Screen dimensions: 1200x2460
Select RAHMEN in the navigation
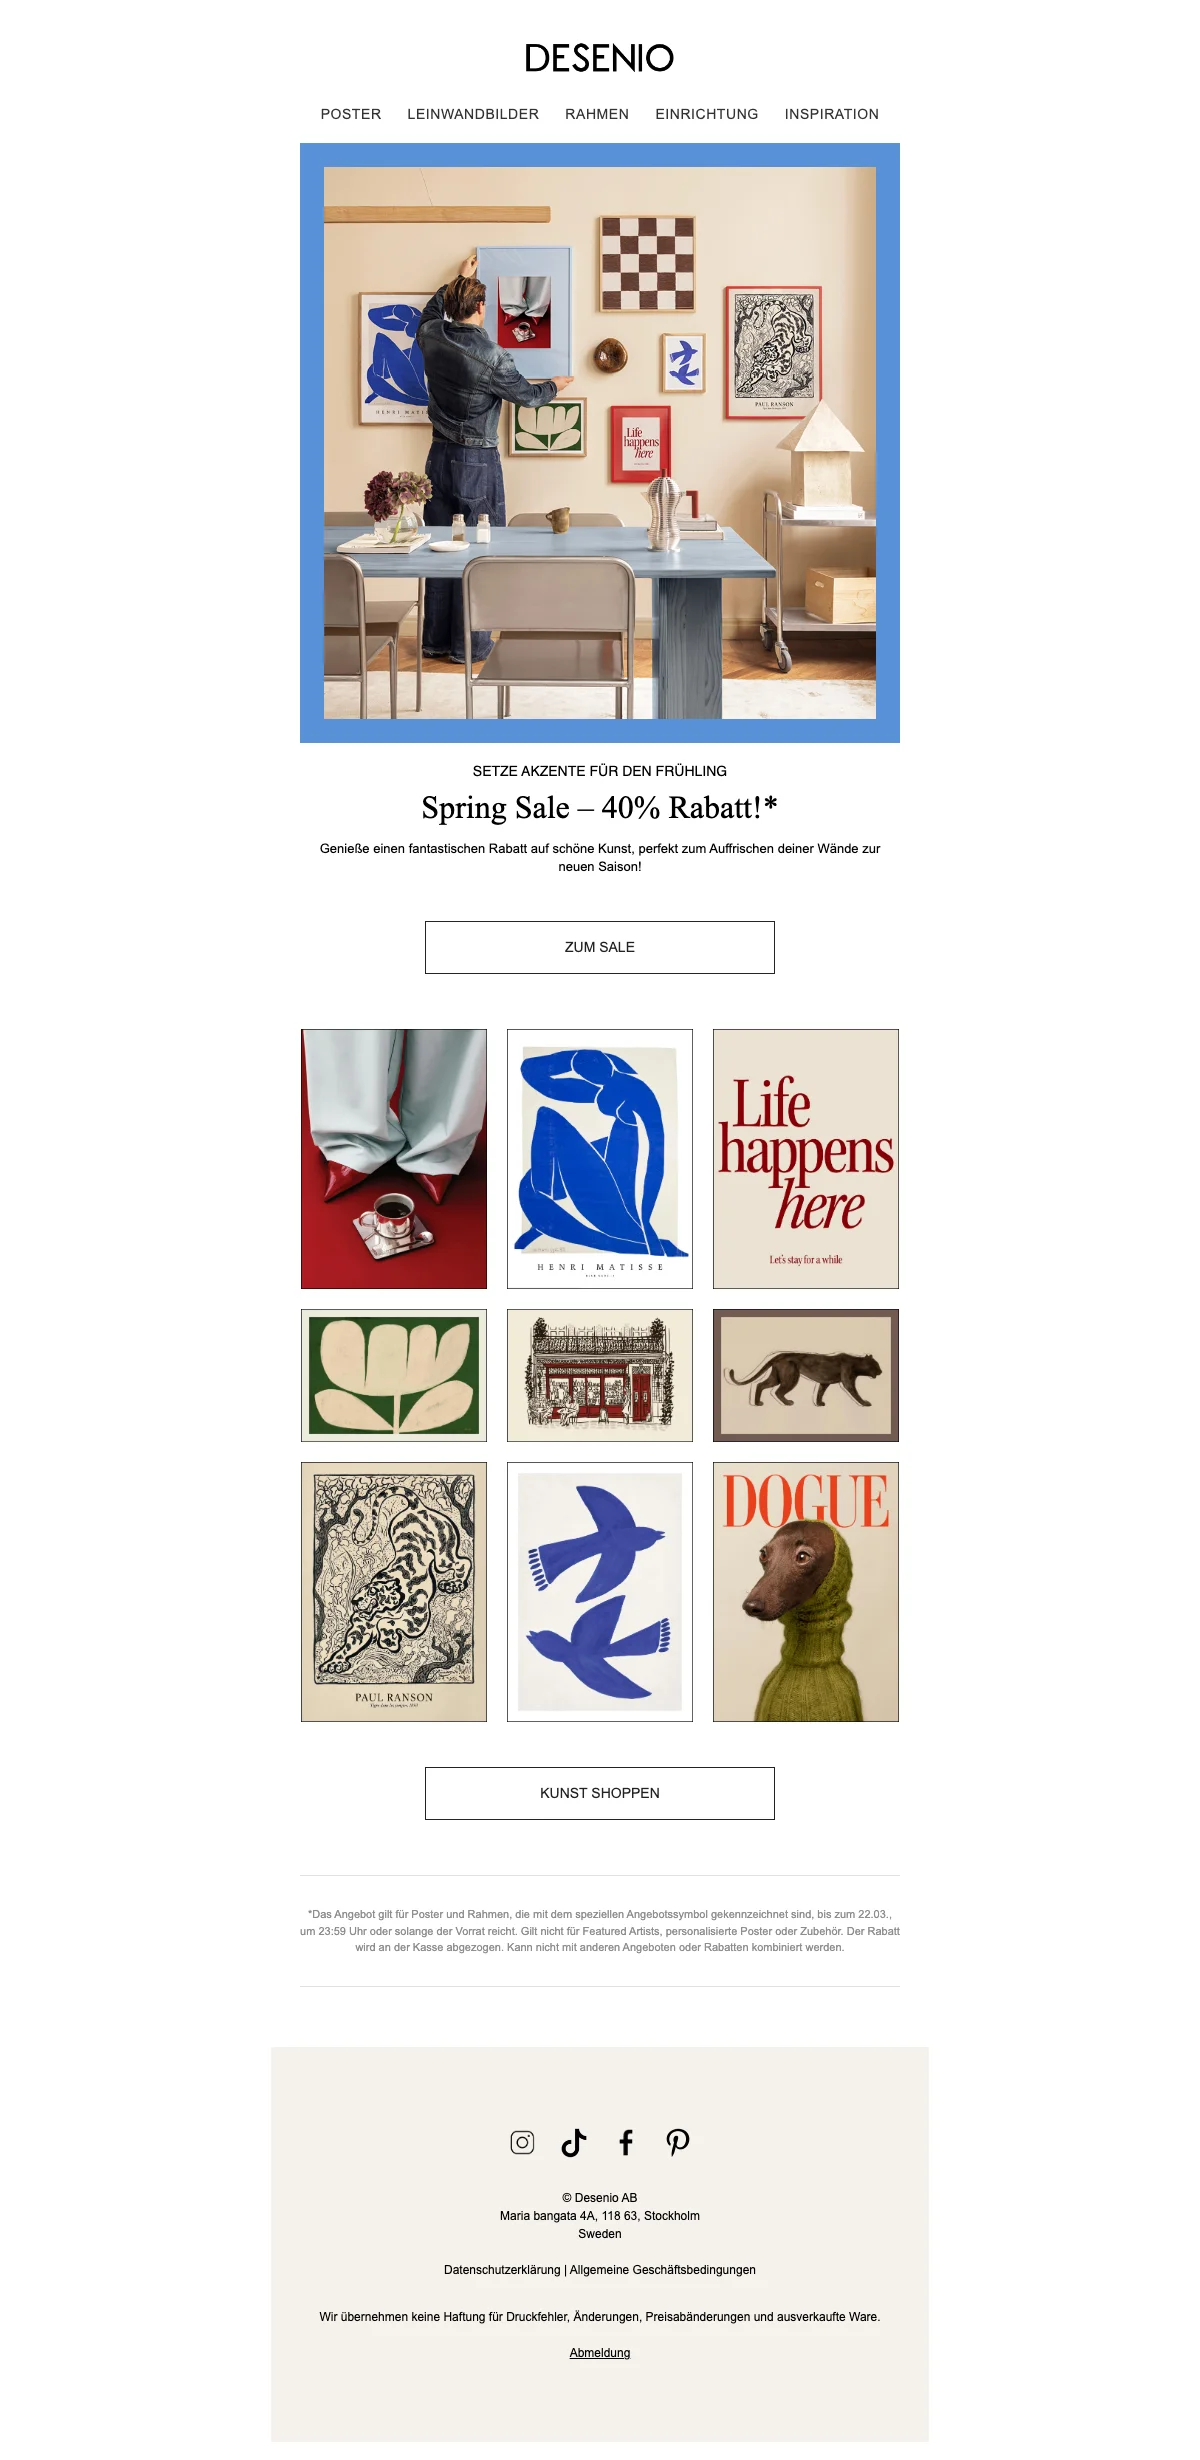[597, 114]
